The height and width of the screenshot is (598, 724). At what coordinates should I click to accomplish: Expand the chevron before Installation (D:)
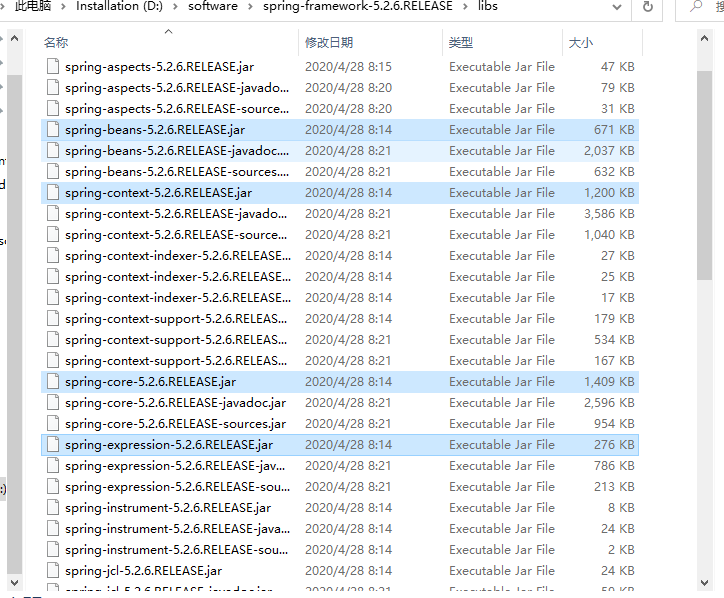click(63, 6)
